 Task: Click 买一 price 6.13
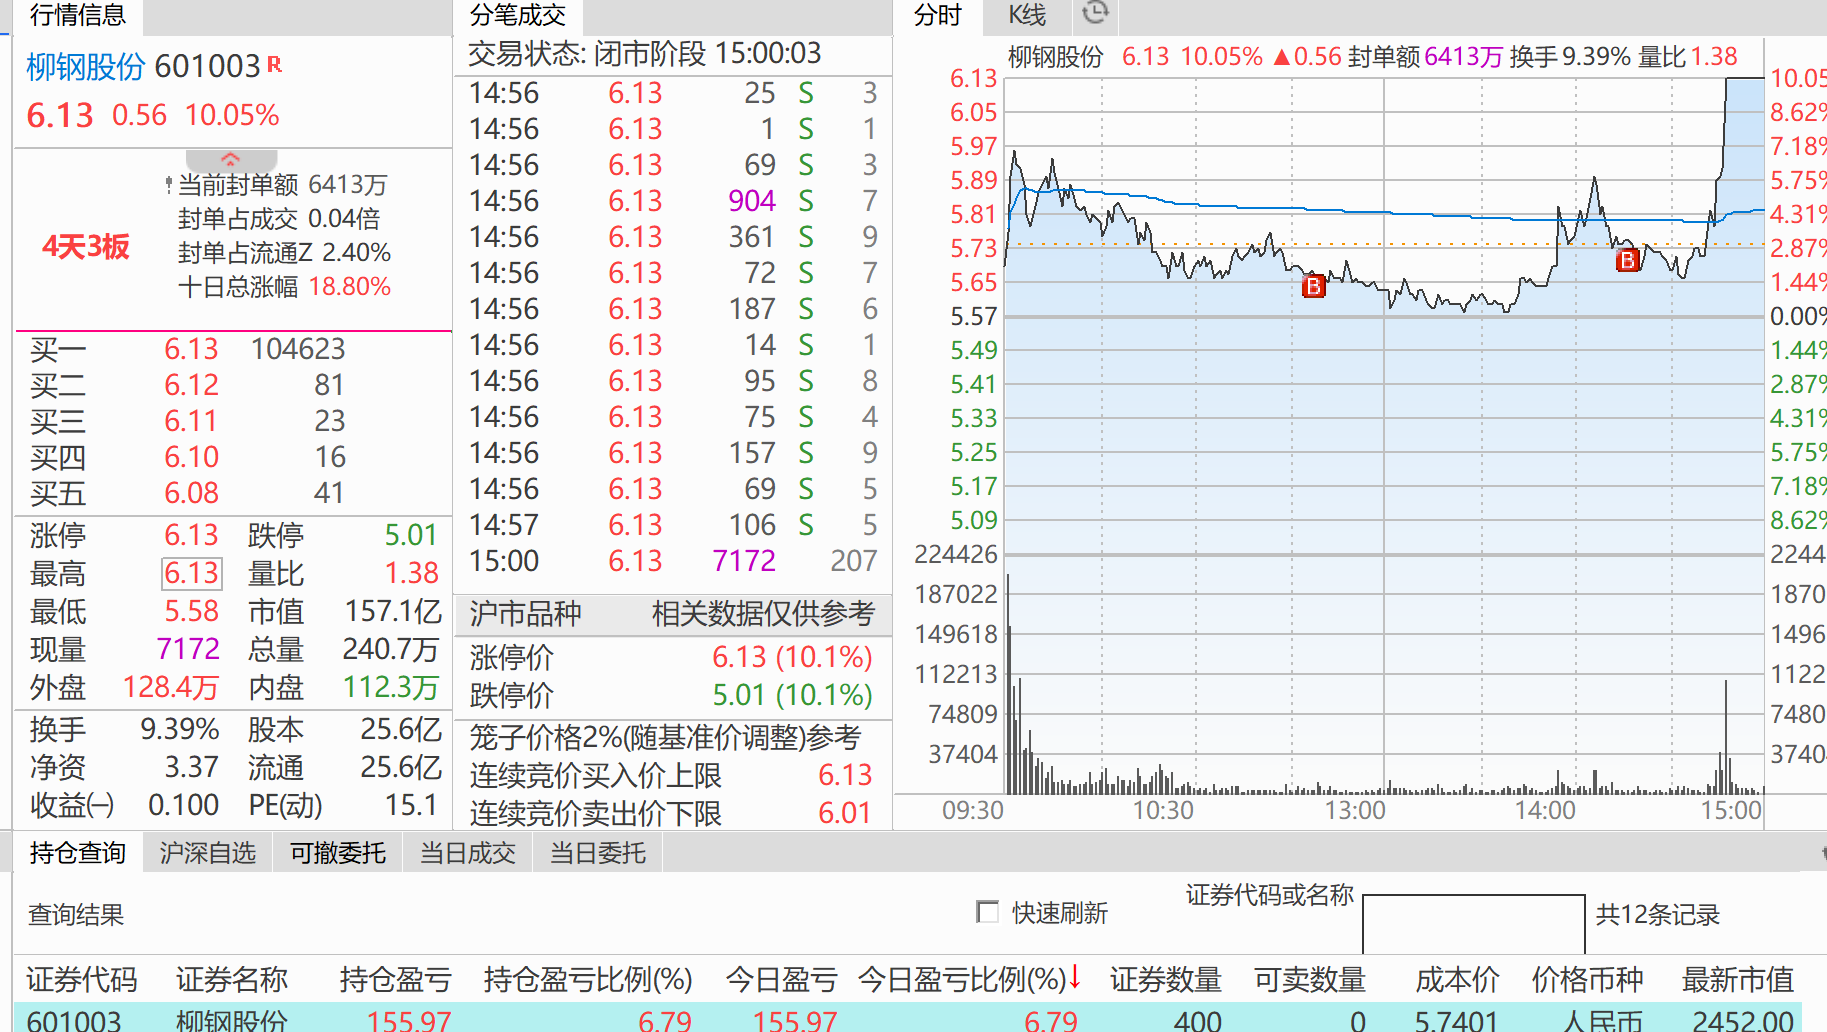[x=191, y=349]
